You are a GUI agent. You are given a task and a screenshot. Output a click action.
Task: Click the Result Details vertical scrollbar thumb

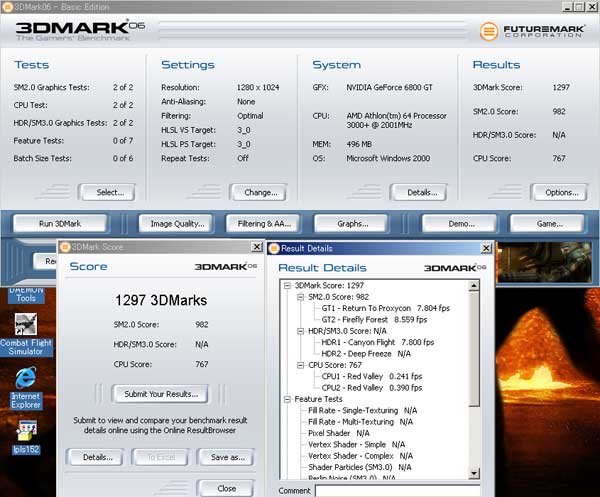[474, 349]
